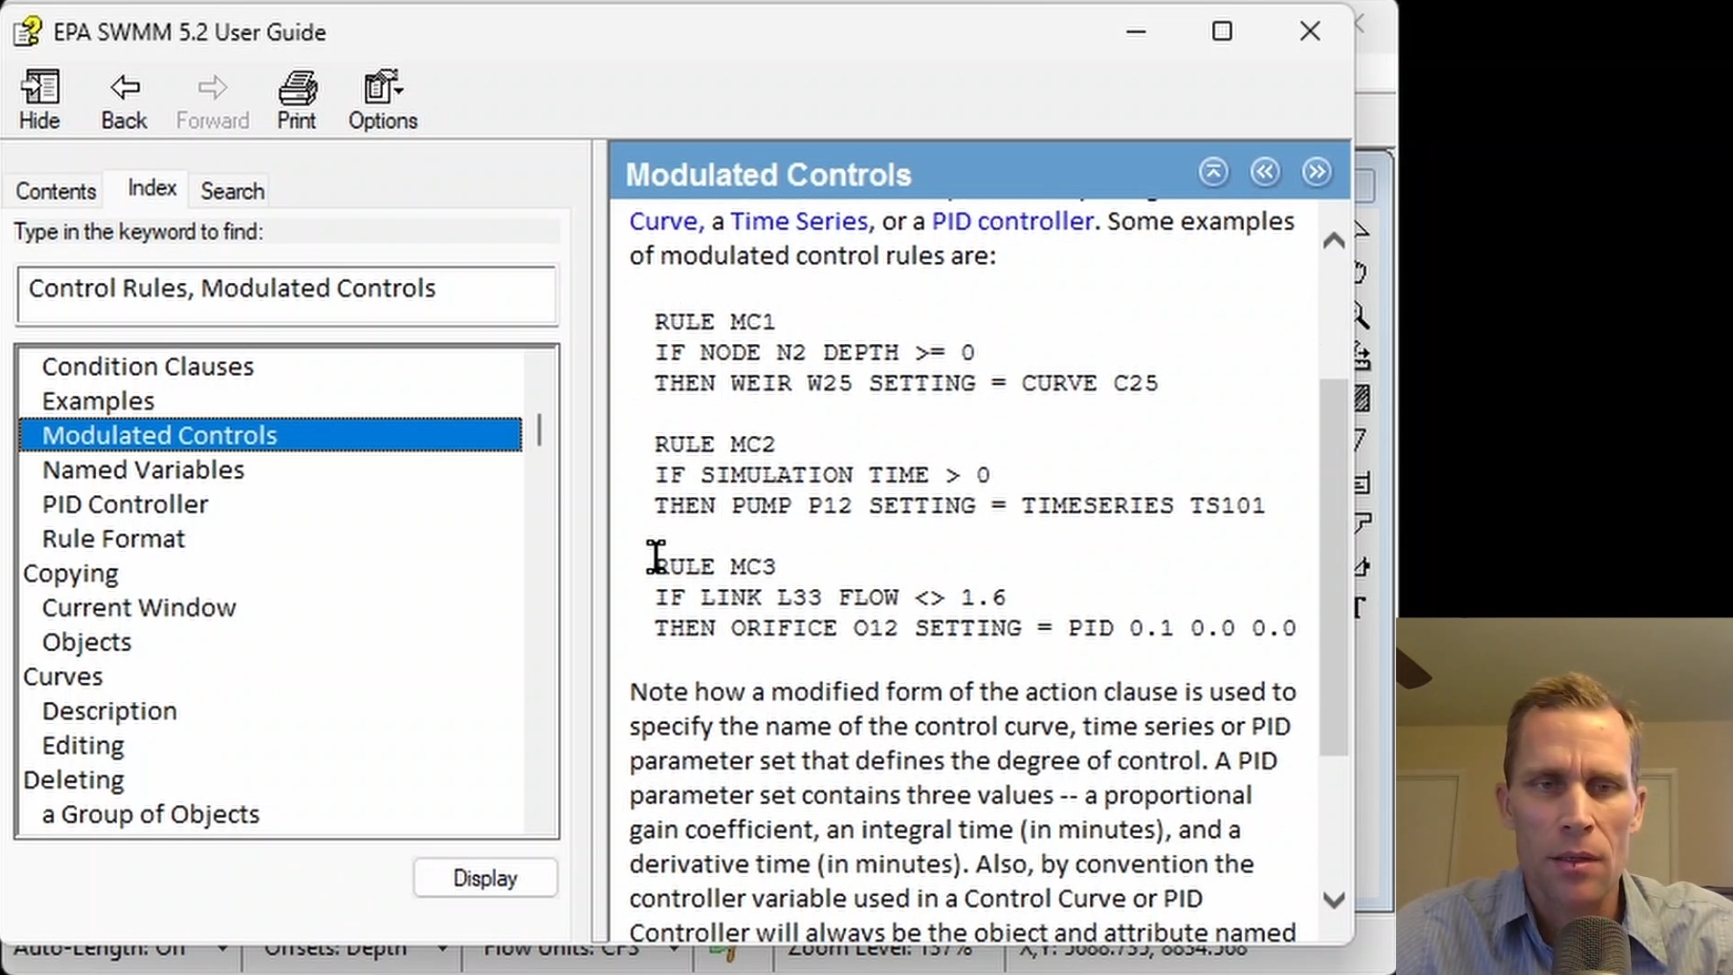Jump to topic top using the up-arrow circle icon
Screen dimensions: 1733x975
[x=1213, y=172]
